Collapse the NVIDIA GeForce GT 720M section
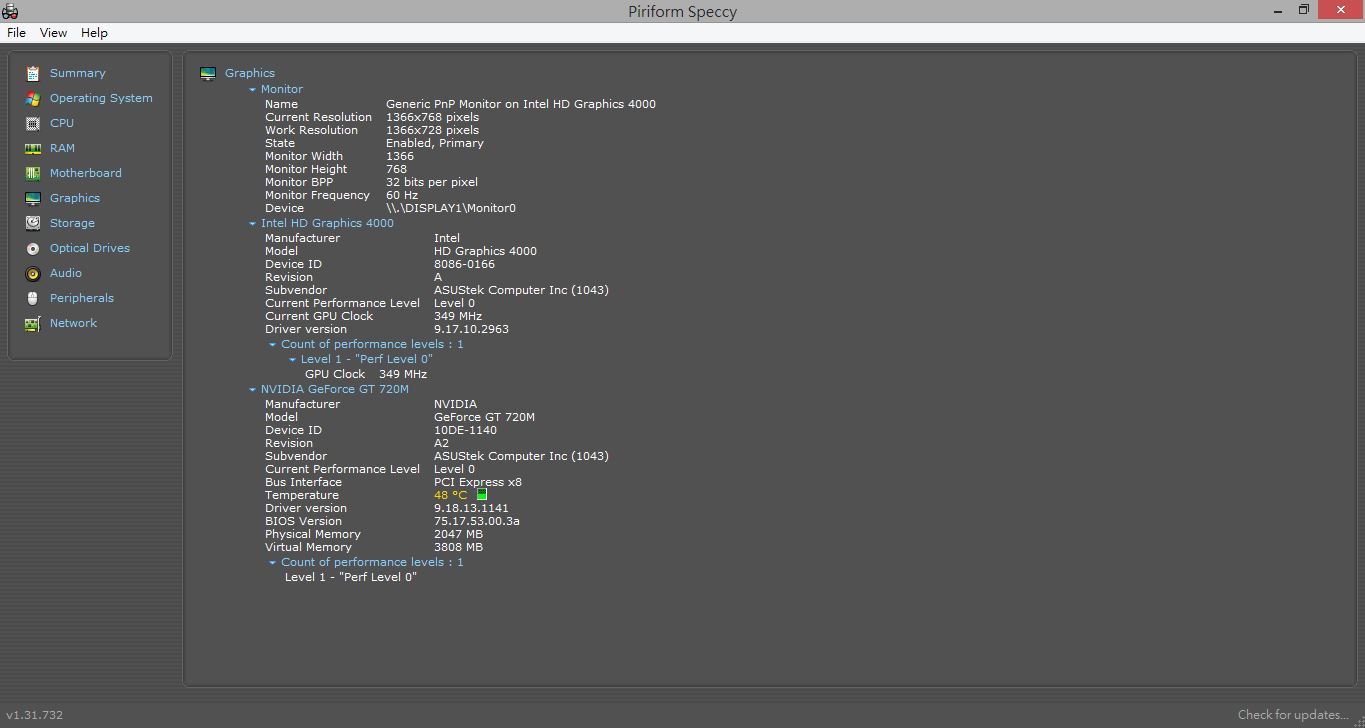 (253, 390)
